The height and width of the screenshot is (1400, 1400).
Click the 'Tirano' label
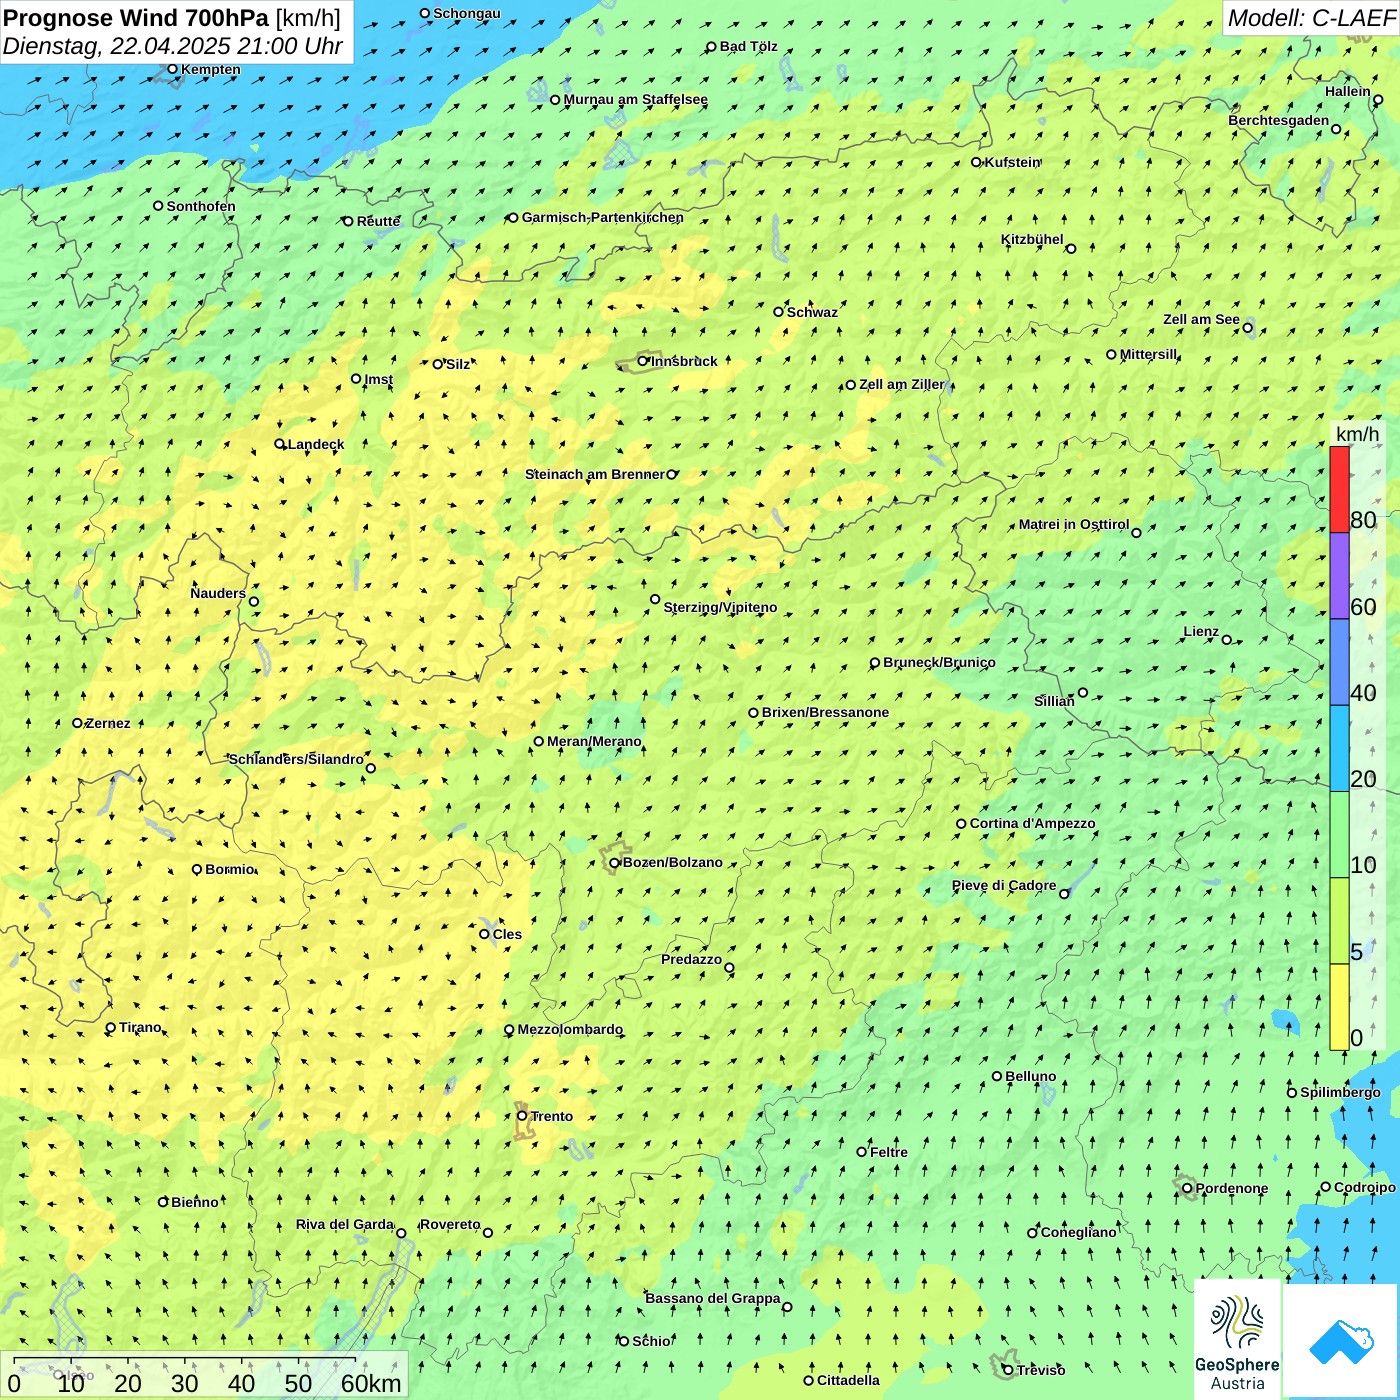[140, 1027]
